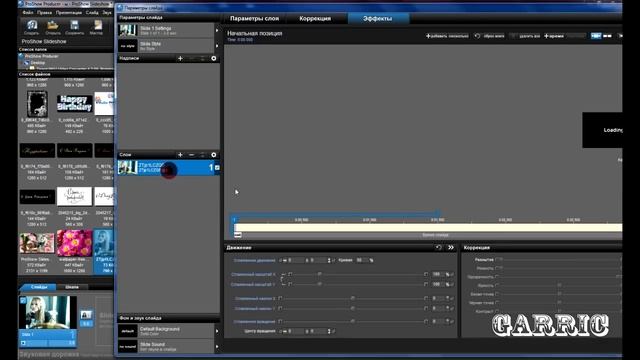Remove layer with Слои minus icon
Screen dimensions: 640x360
point(191,155)
